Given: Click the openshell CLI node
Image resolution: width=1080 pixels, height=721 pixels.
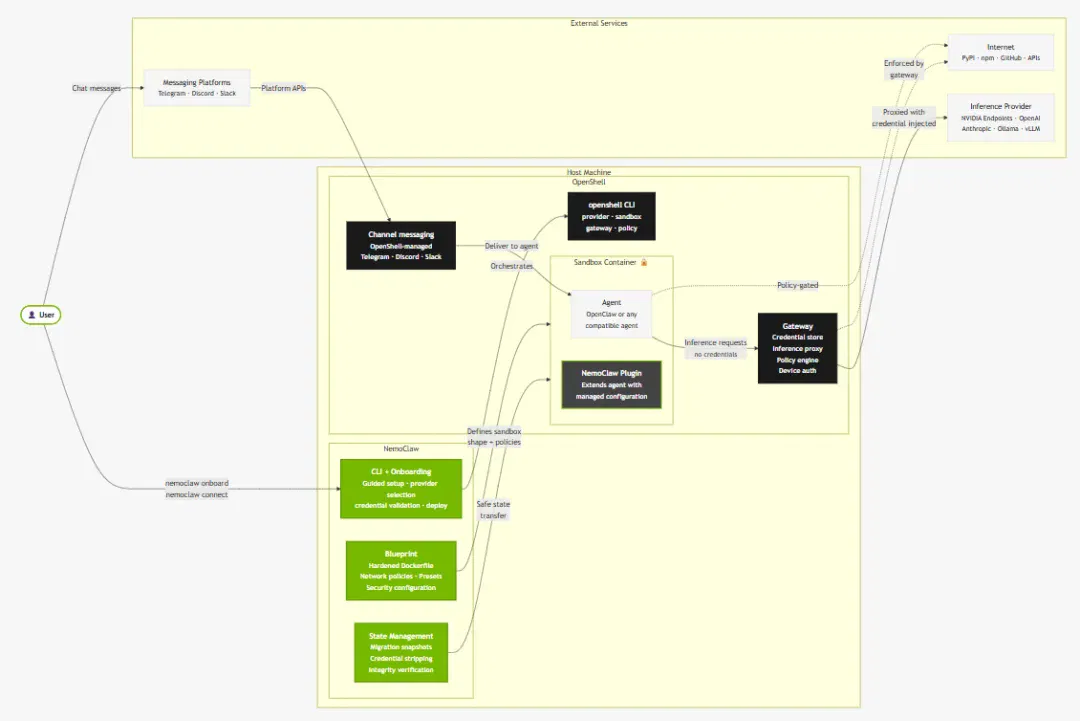Looking at the screenshot, I should [612, 216].
